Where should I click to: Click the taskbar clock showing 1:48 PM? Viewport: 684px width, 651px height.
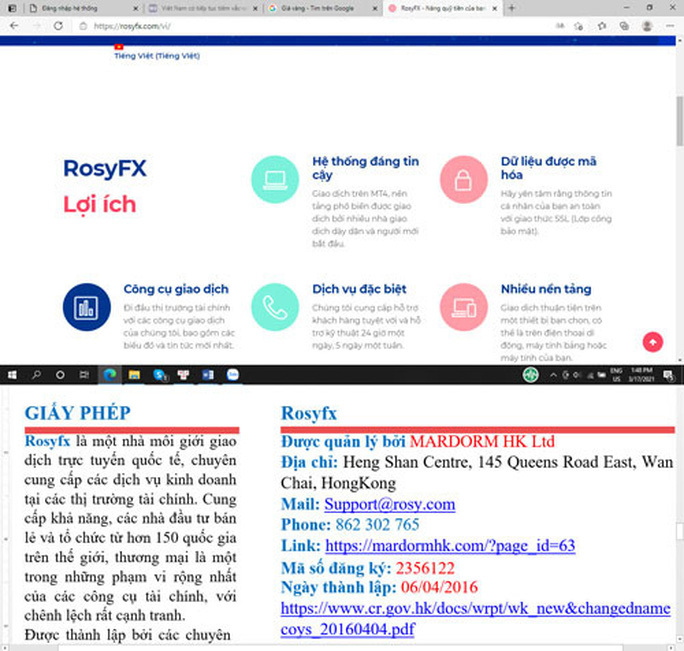pyautogui.click(x=641, y=375)
